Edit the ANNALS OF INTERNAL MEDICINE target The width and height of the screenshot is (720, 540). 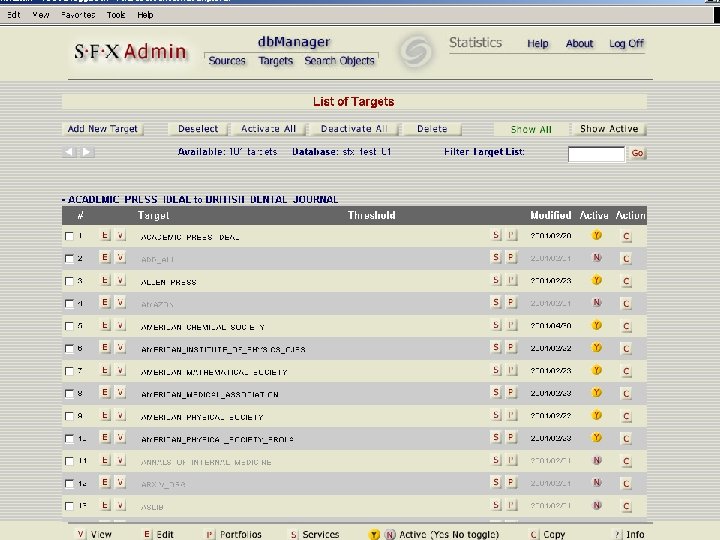tap(105, 461)
